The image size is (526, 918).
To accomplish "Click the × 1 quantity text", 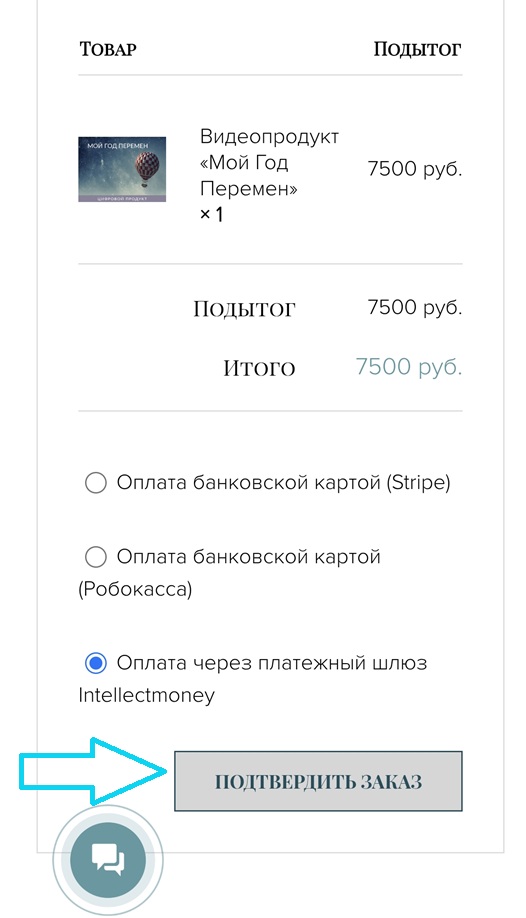I will click(211, 215).
